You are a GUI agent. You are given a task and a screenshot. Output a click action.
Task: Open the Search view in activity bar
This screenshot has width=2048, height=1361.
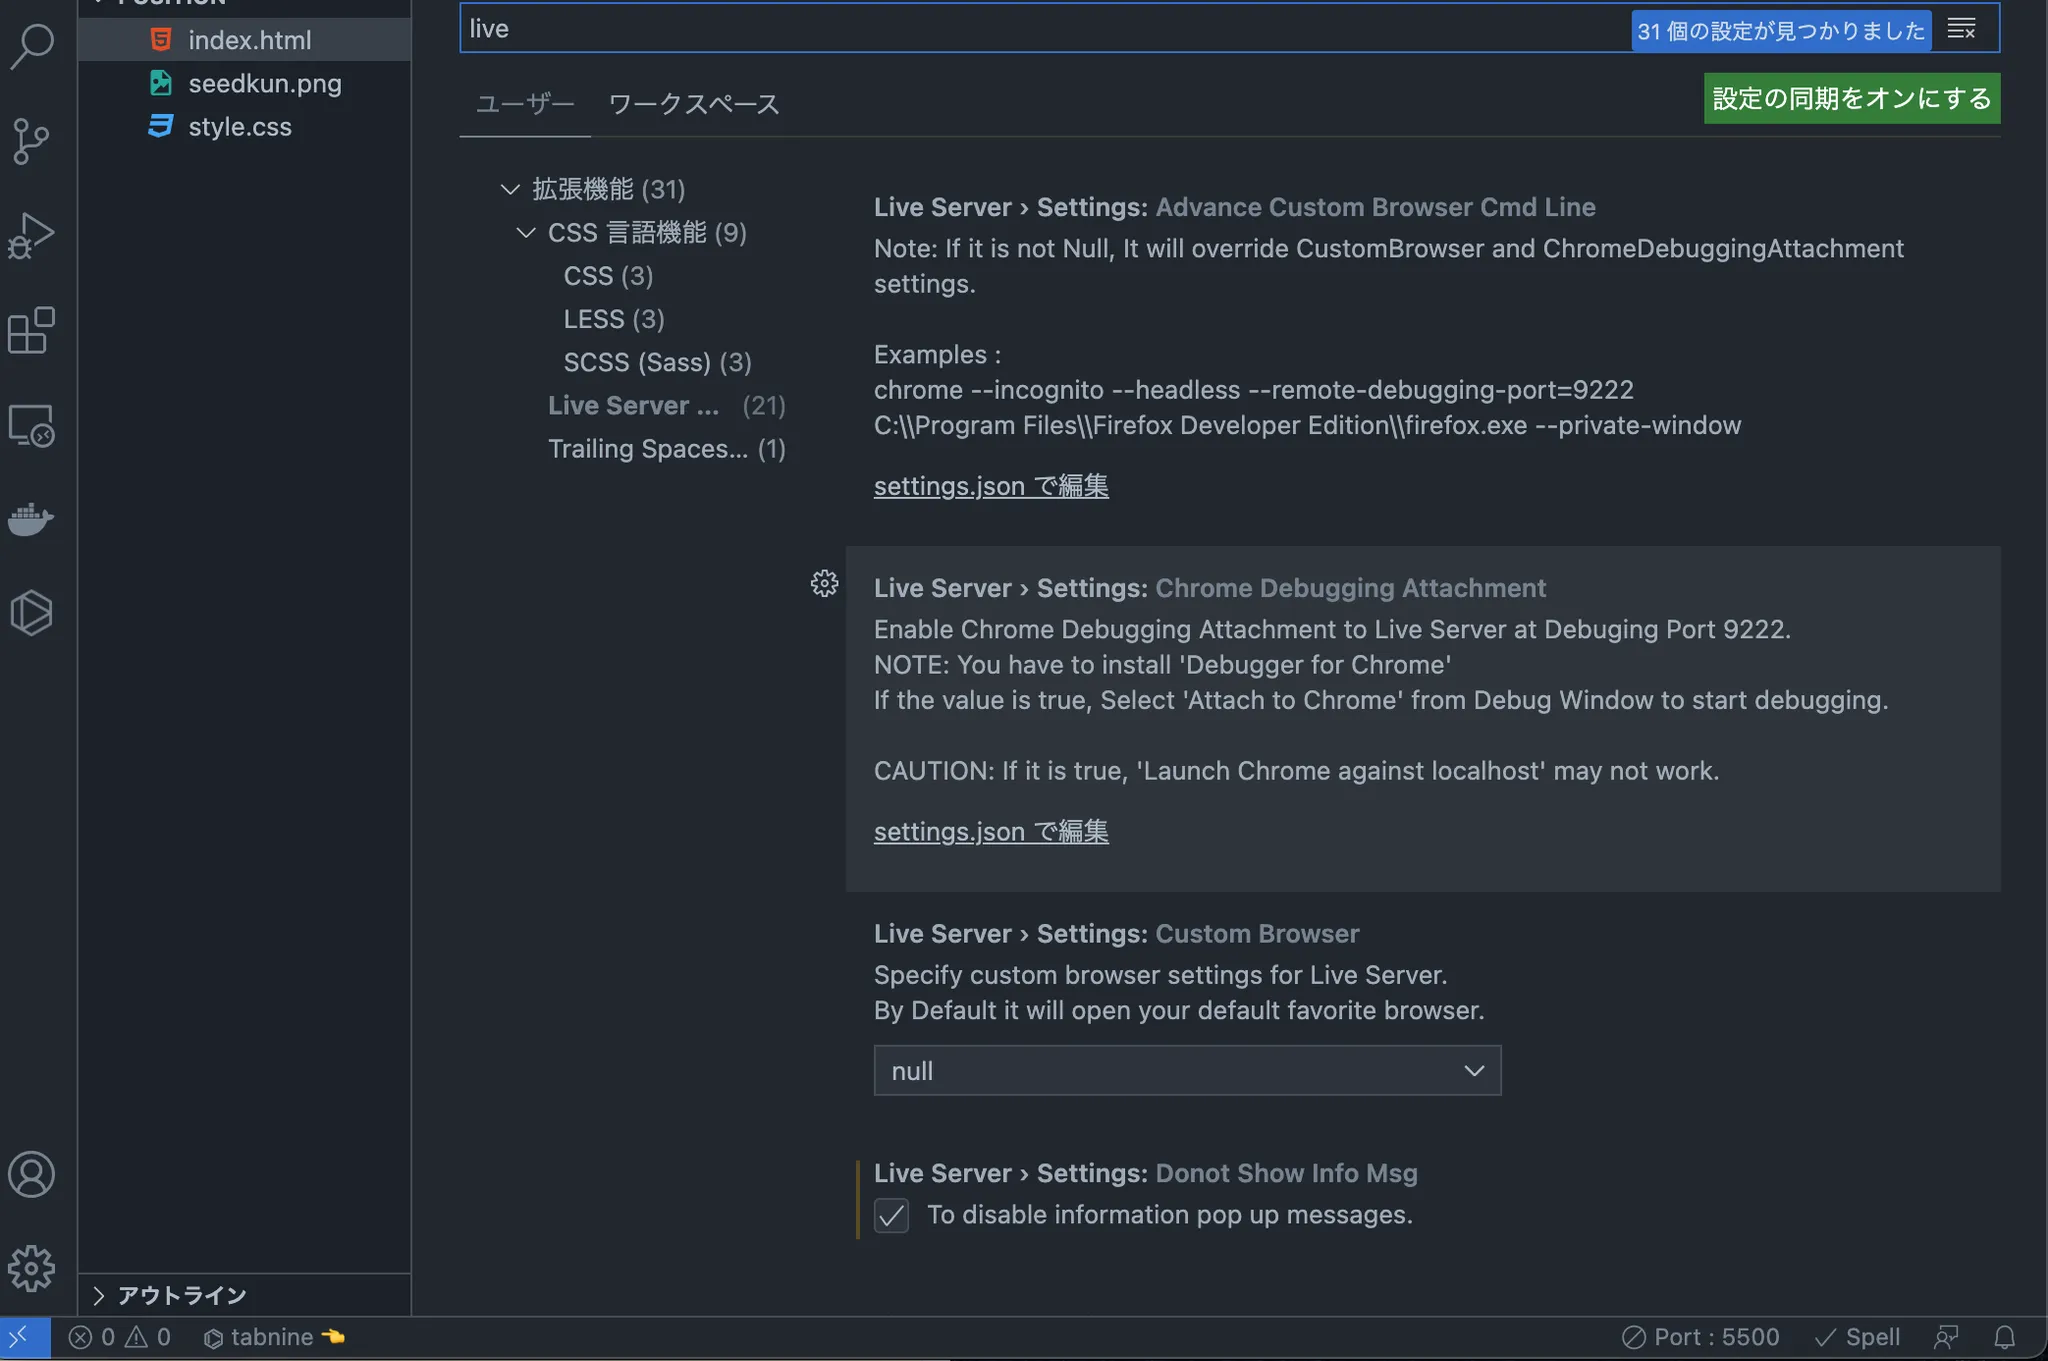(x=32, y=45)
